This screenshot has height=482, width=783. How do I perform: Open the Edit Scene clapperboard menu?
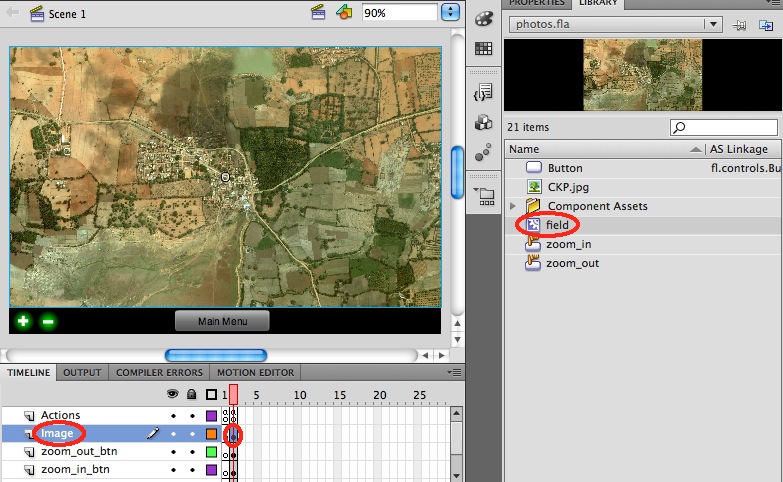(318, 12)
